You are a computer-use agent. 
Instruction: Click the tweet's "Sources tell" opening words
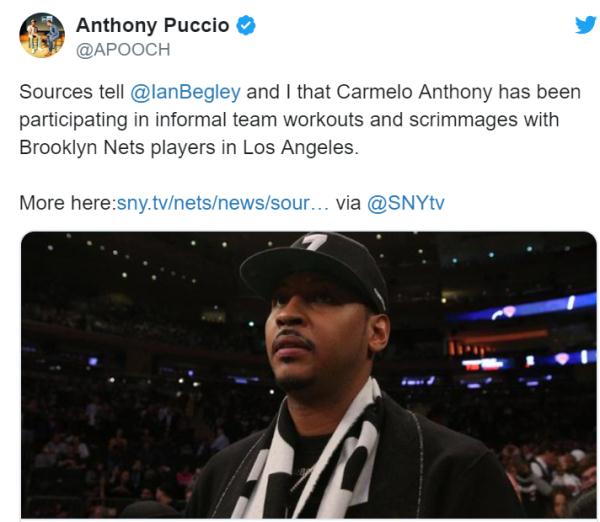72,92
